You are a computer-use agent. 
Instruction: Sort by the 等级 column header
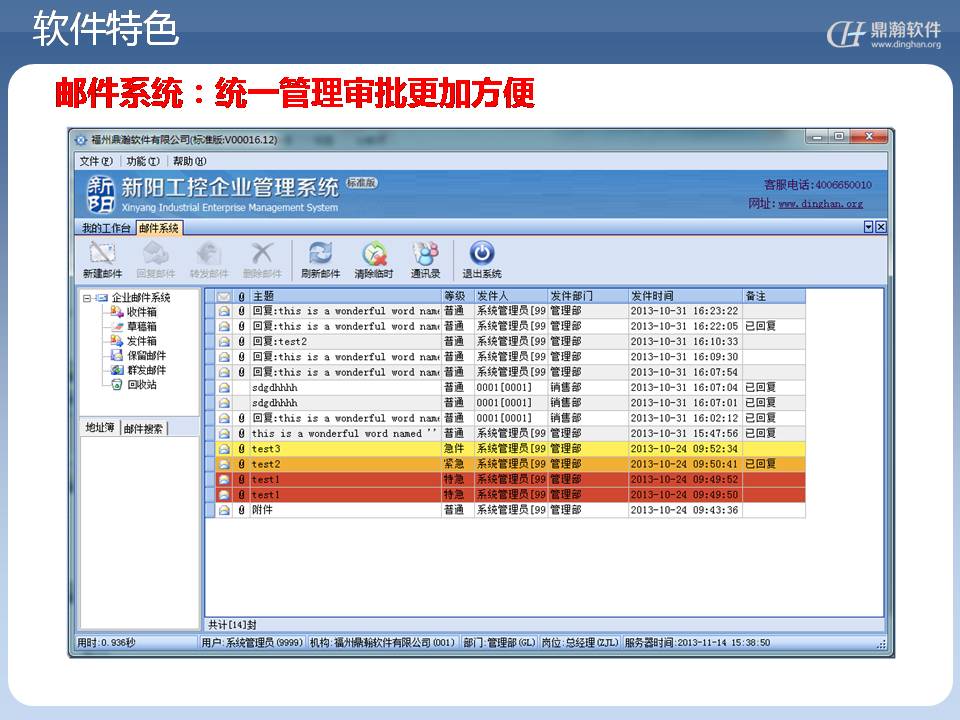point(458,296)
